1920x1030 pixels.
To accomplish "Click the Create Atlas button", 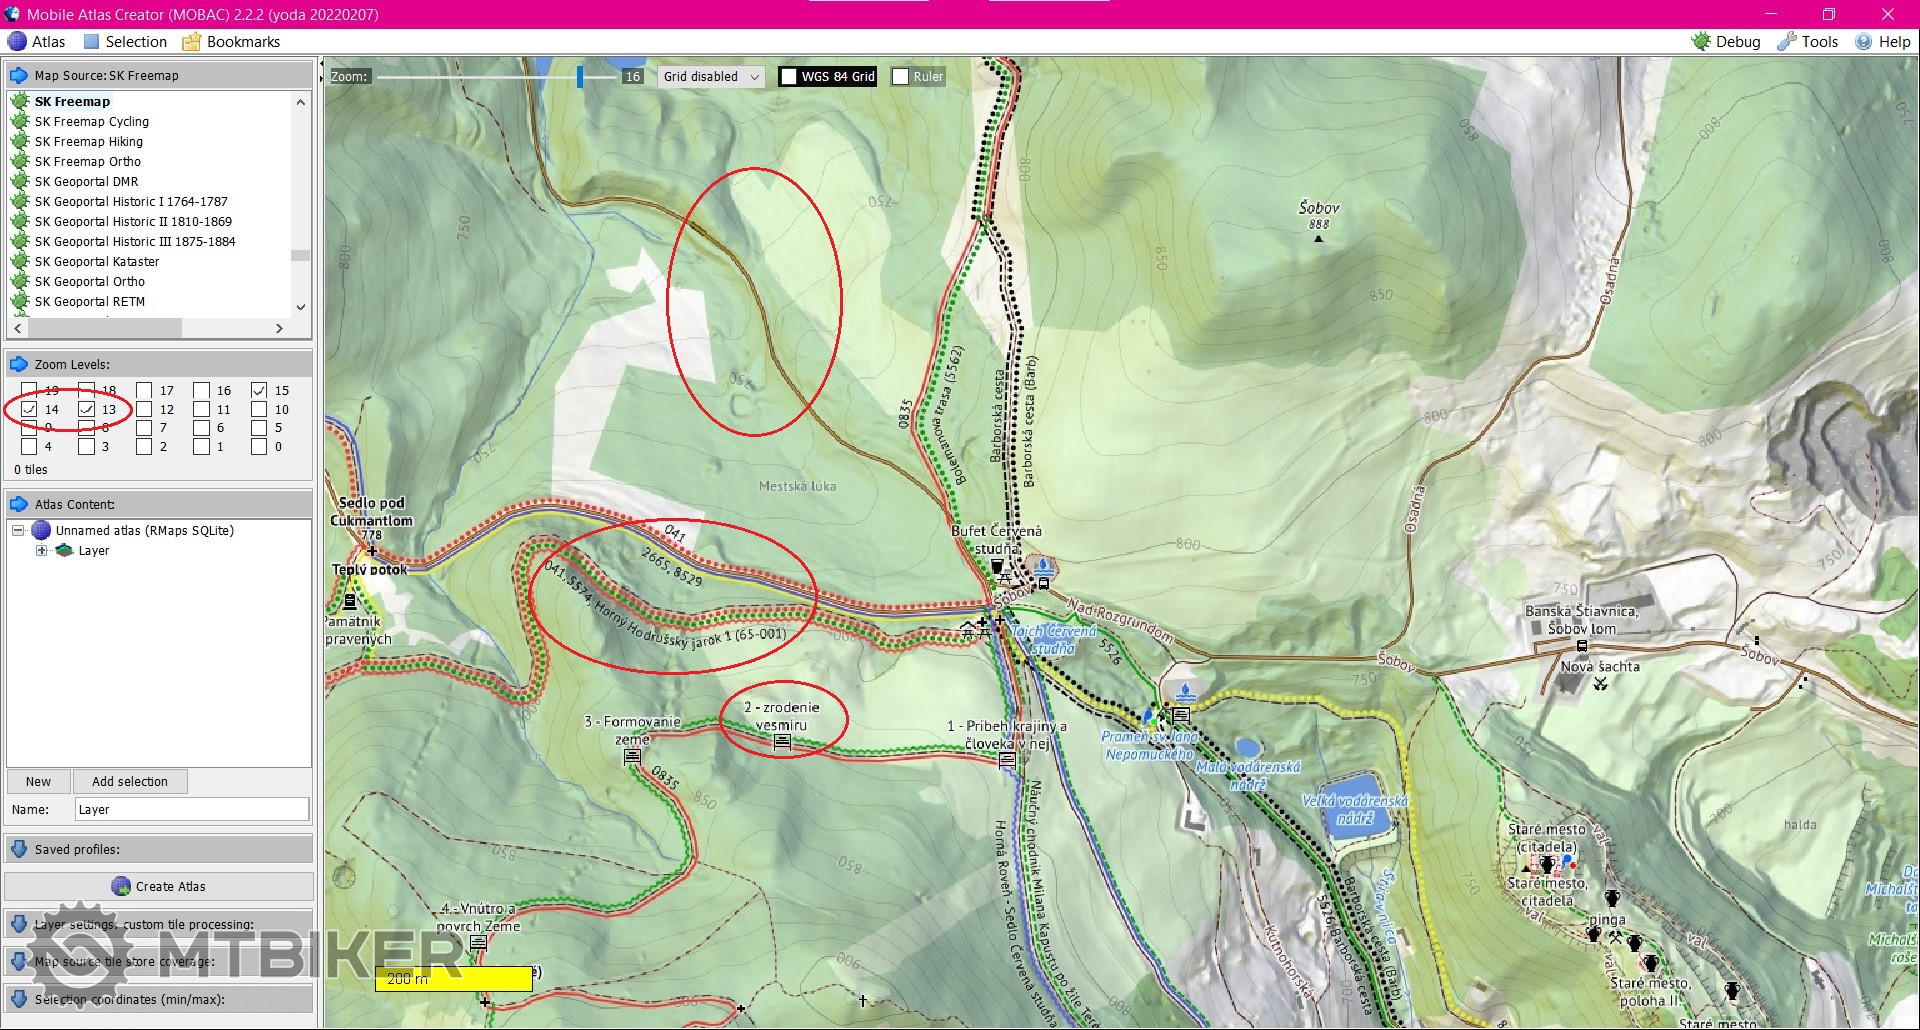I will click(159, 886).
